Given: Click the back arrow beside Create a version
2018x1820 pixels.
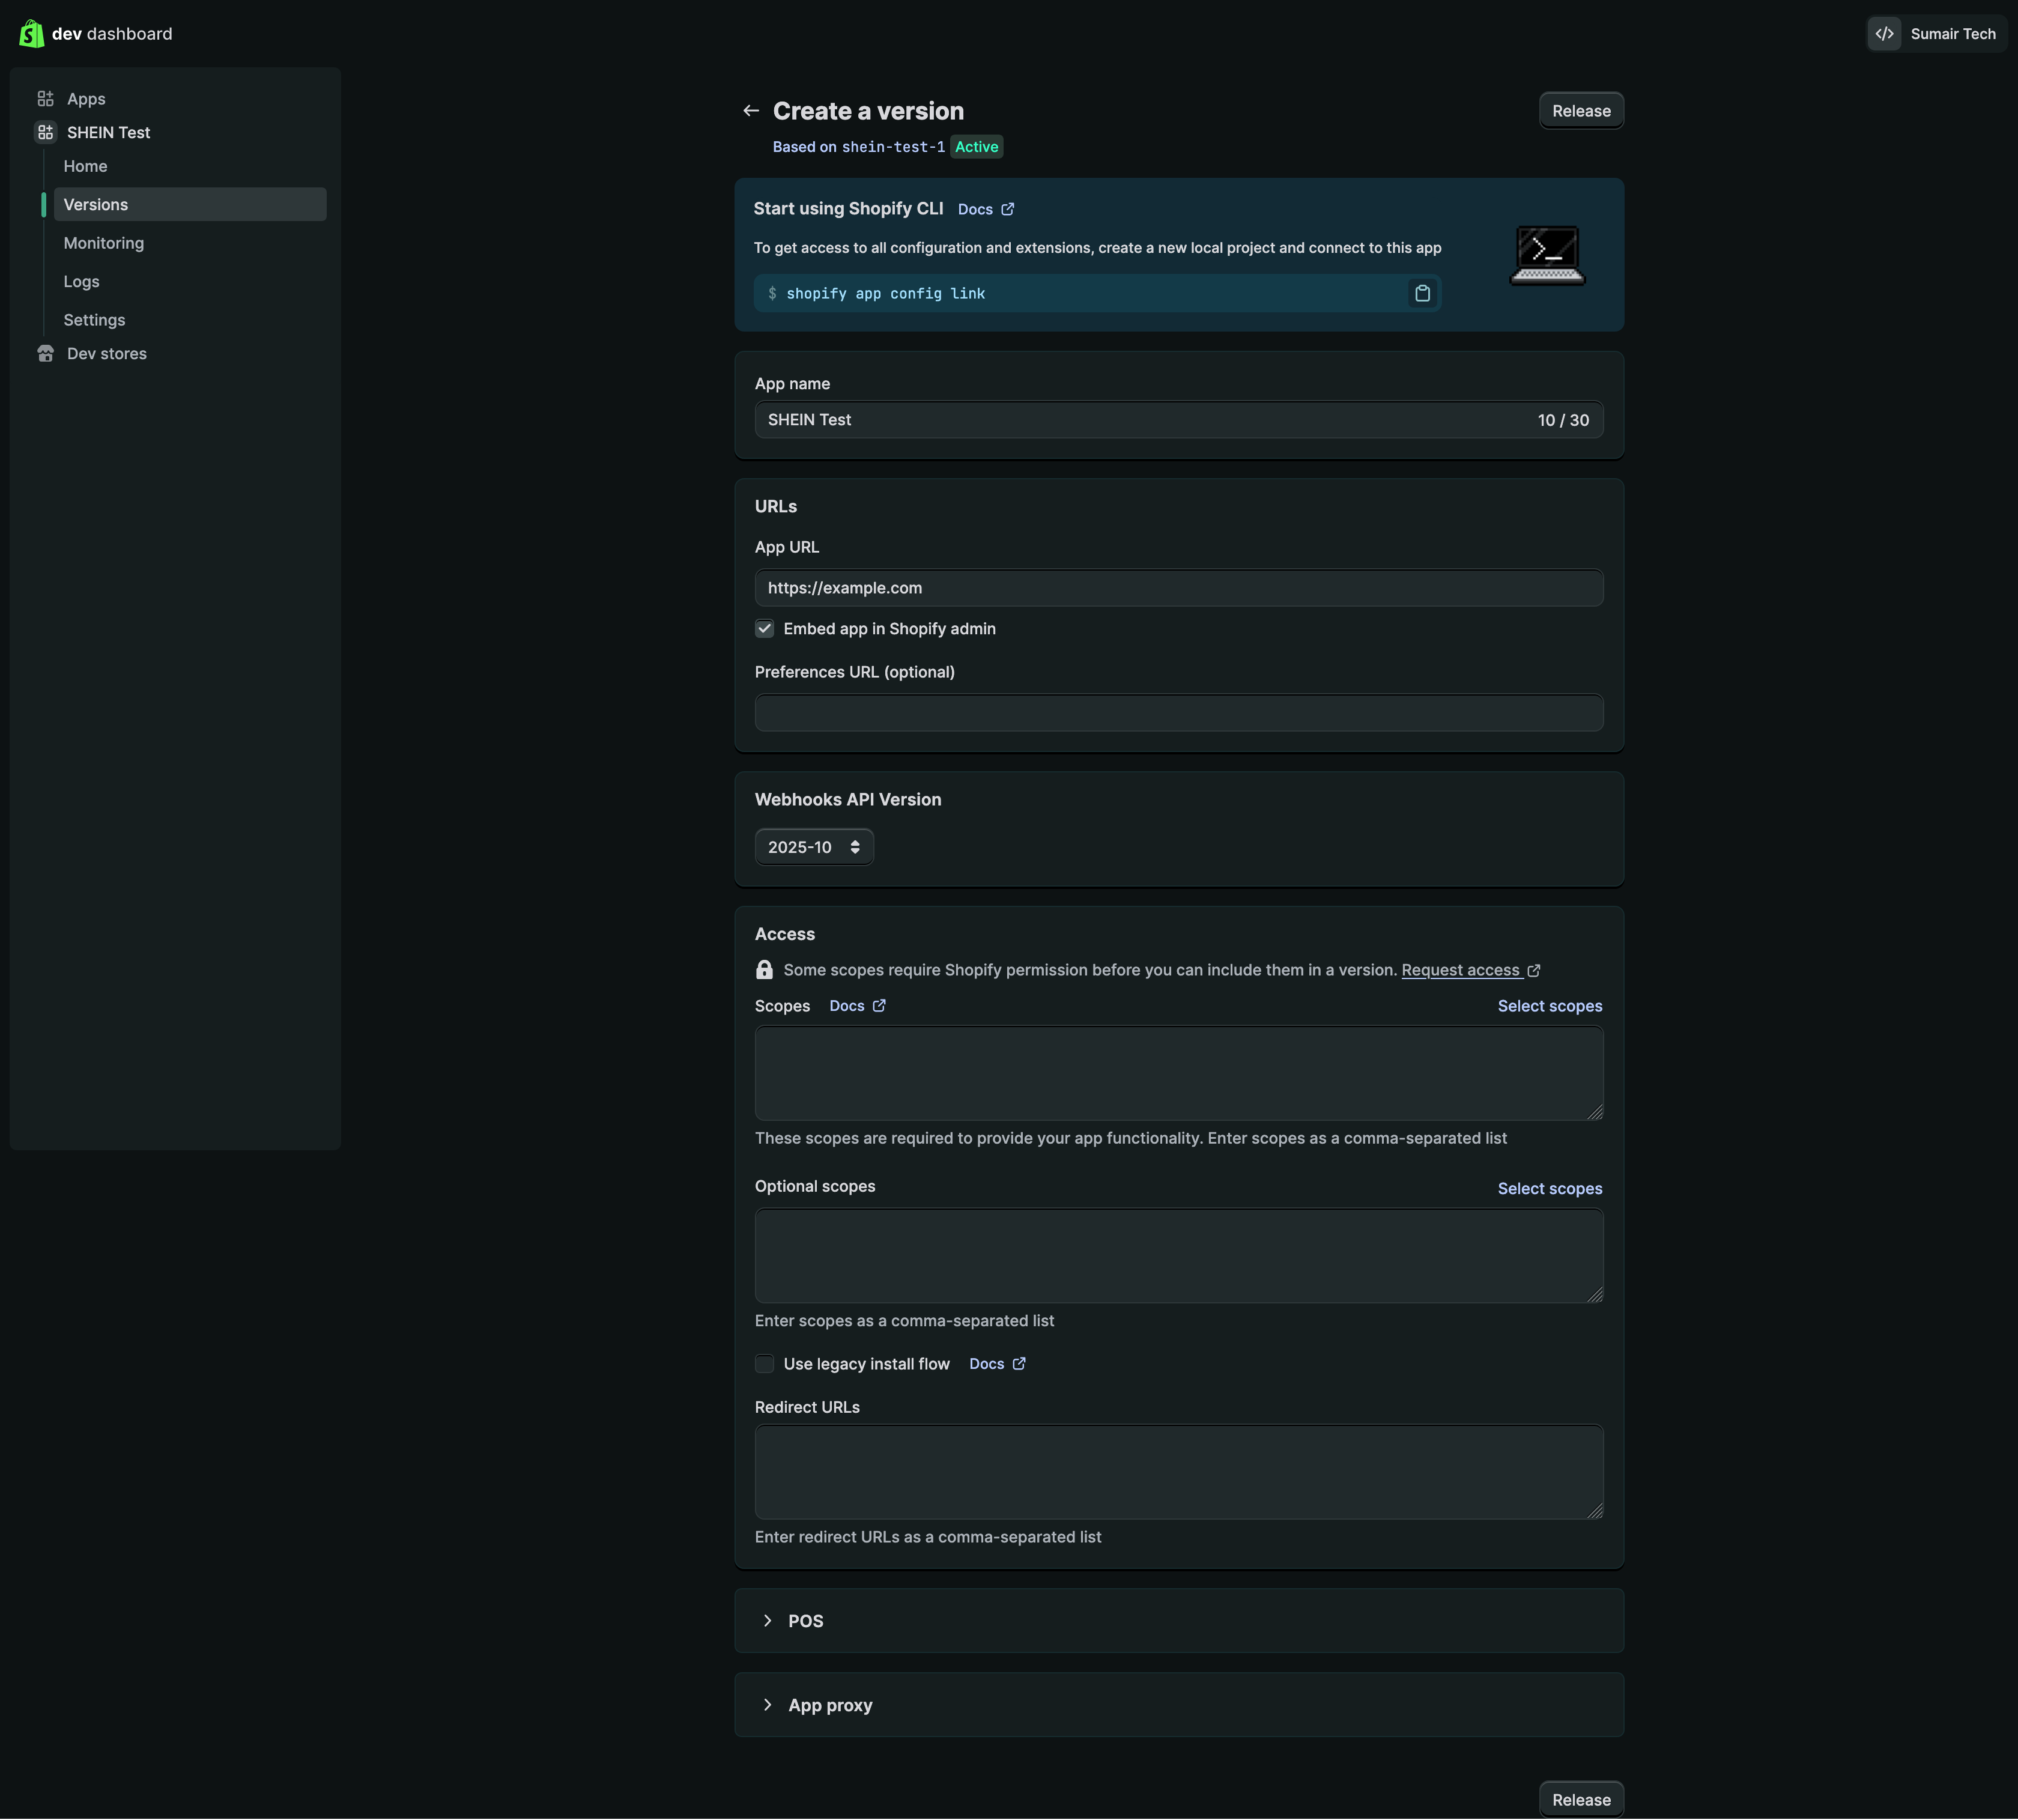Looking at the screenshot, I should pyautogui.click(x=751, y=111).
